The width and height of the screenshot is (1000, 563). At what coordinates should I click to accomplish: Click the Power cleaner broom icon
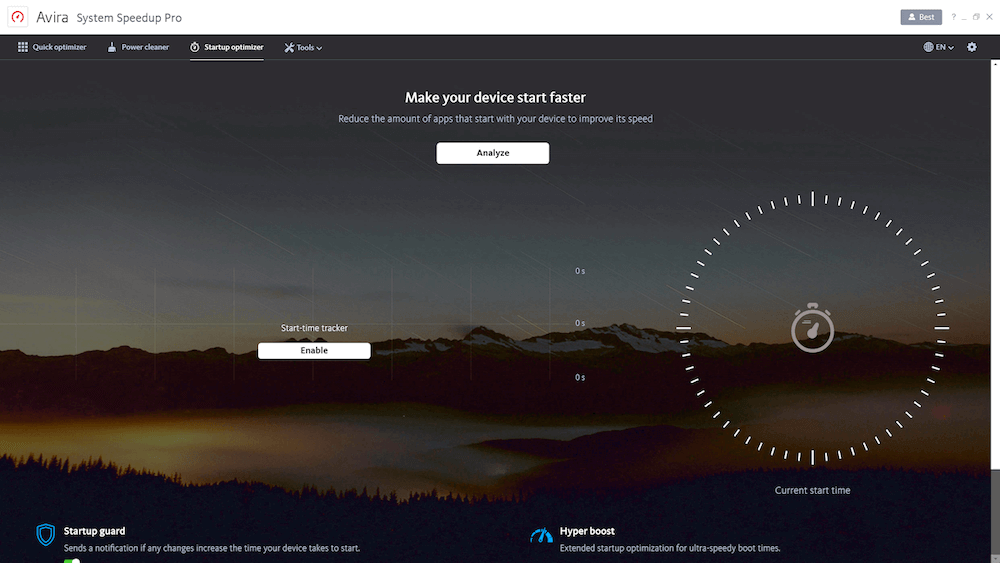112,47
